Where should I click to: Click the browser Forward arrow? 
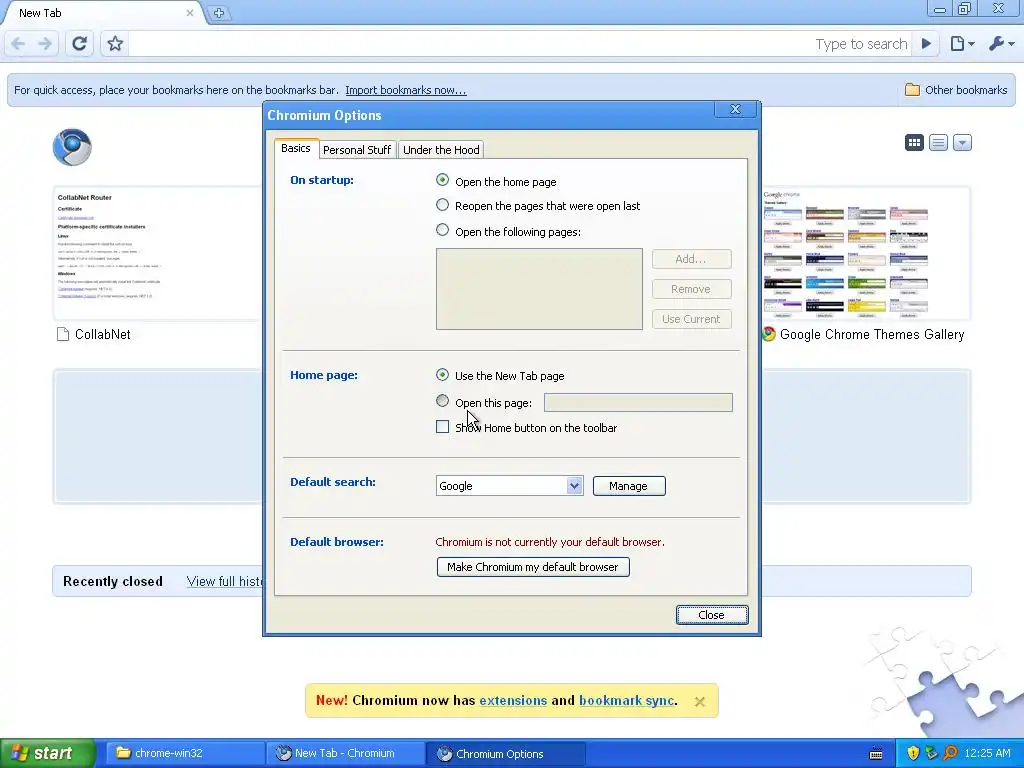[45, 44]
